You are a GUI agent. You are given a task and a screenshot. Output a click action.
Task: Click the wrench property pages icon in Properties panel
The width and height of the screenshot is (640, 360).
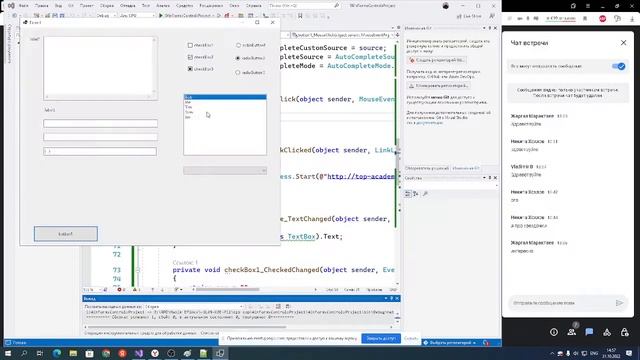pyautogui.click(x=425, y=194)
